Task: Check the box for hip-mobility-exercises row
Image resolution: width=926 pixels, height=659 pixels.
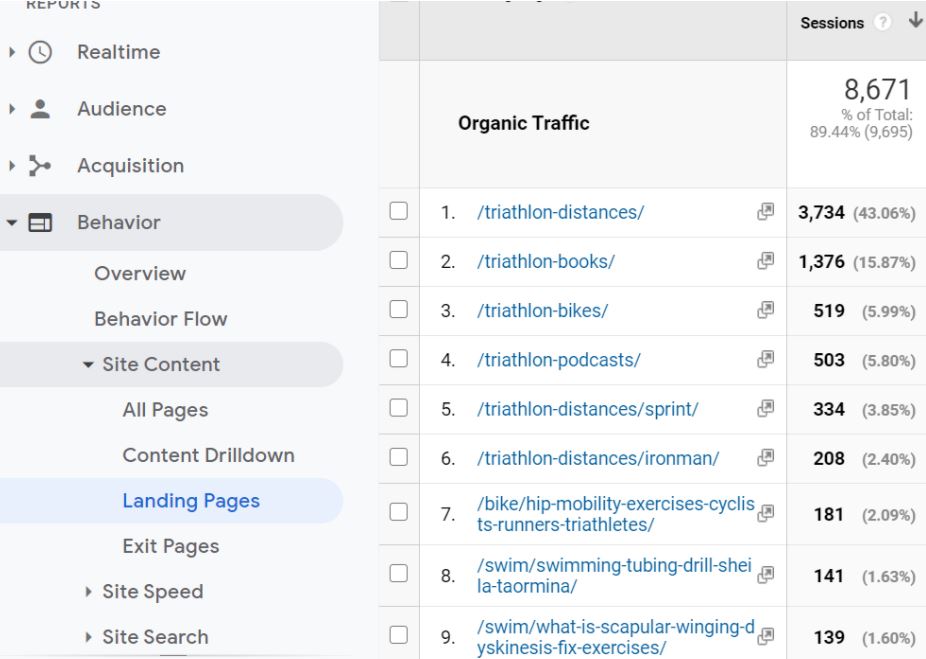Action: point(399,512)
